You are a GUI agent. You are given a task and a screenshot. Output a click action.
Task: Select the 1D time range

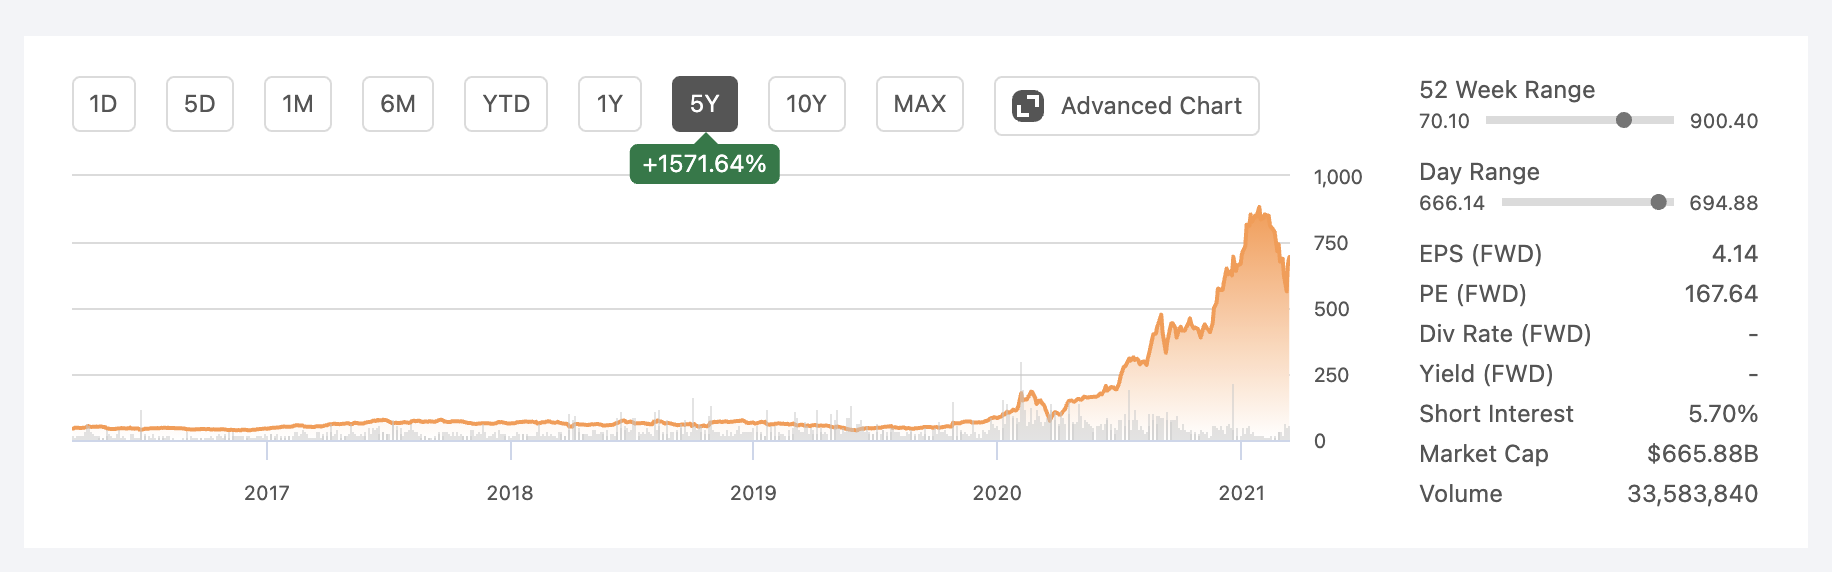(104, 104)
